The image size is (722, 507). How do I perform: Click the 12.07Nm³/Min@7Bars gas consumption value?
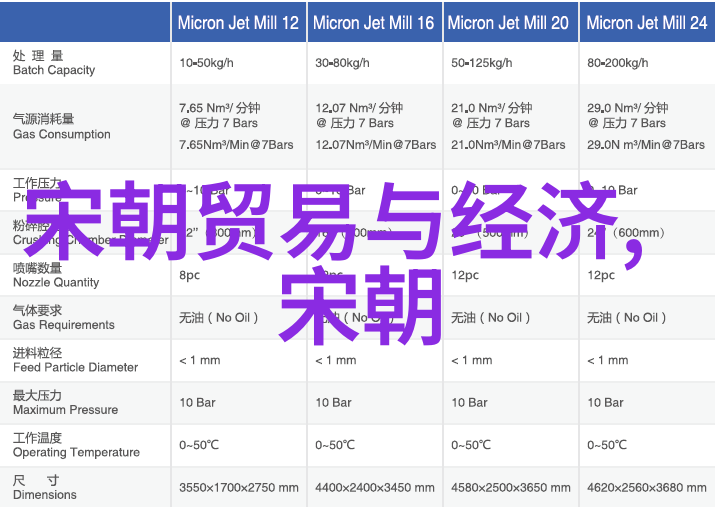click(x=375, y=145)
